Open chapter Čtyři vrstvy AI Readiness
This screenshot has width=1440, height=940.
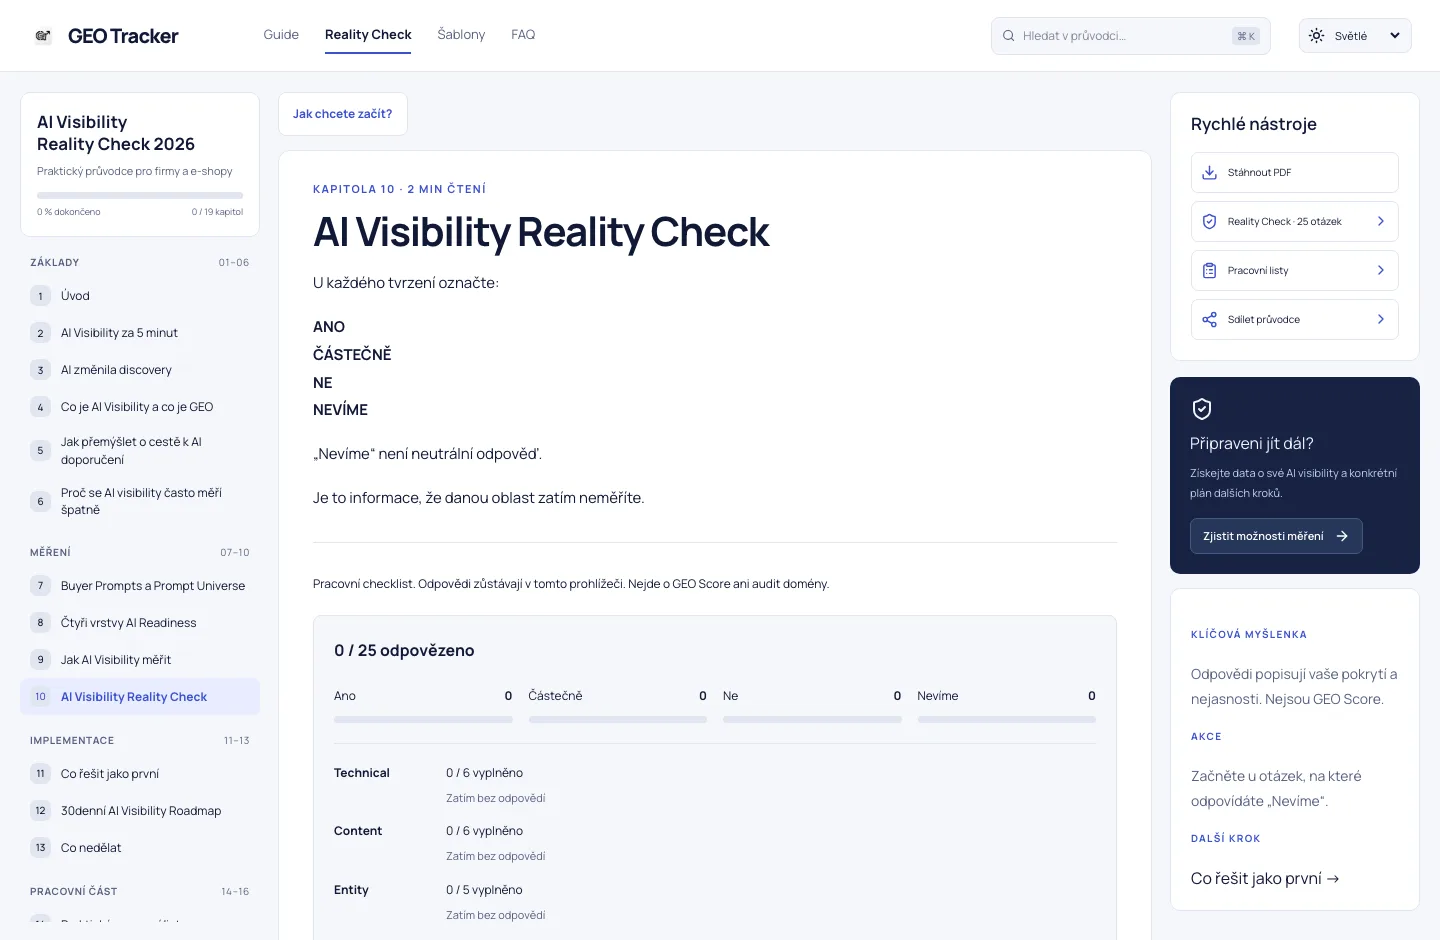(x=140, y=623)
